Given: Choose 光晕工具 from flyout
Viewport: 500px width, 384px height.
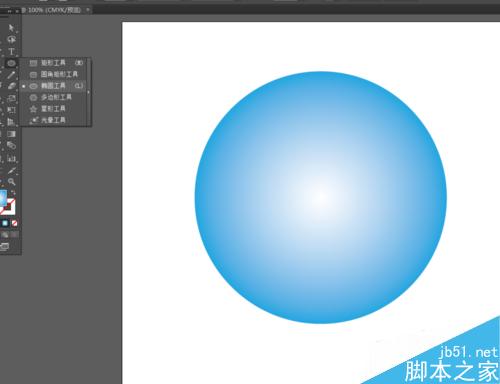Looking at the screenshot, I should [x=54, y=120].
